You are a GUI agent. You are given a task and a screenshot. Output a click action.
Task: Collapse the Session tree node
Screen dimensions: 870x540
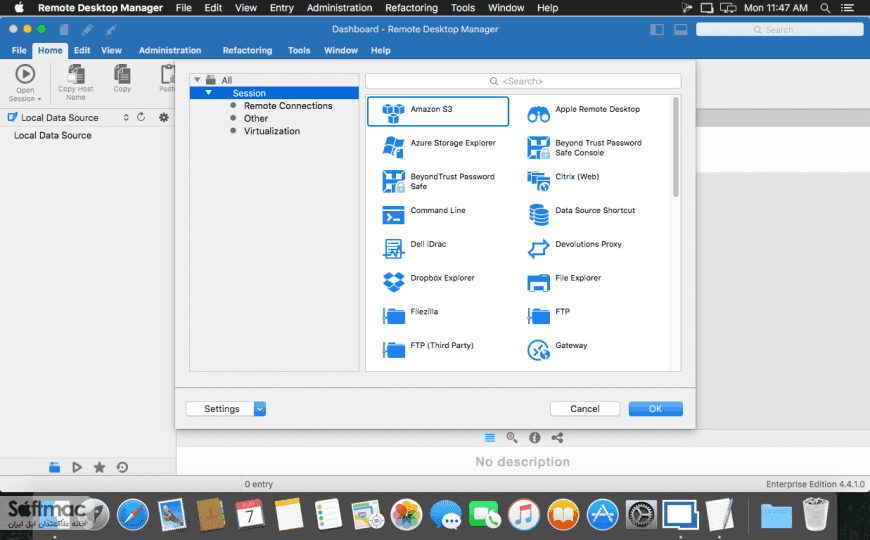(x=209, y=93)
